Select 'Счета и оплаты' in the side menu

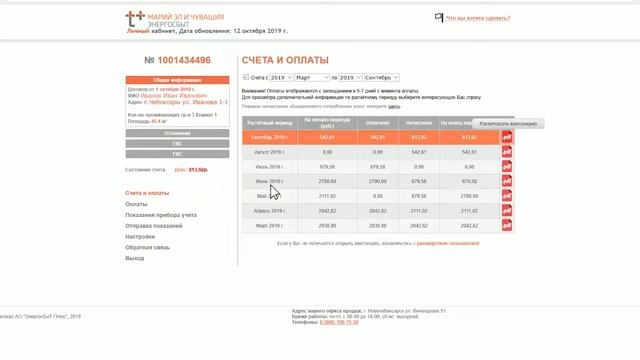click(x=147, y=193)
